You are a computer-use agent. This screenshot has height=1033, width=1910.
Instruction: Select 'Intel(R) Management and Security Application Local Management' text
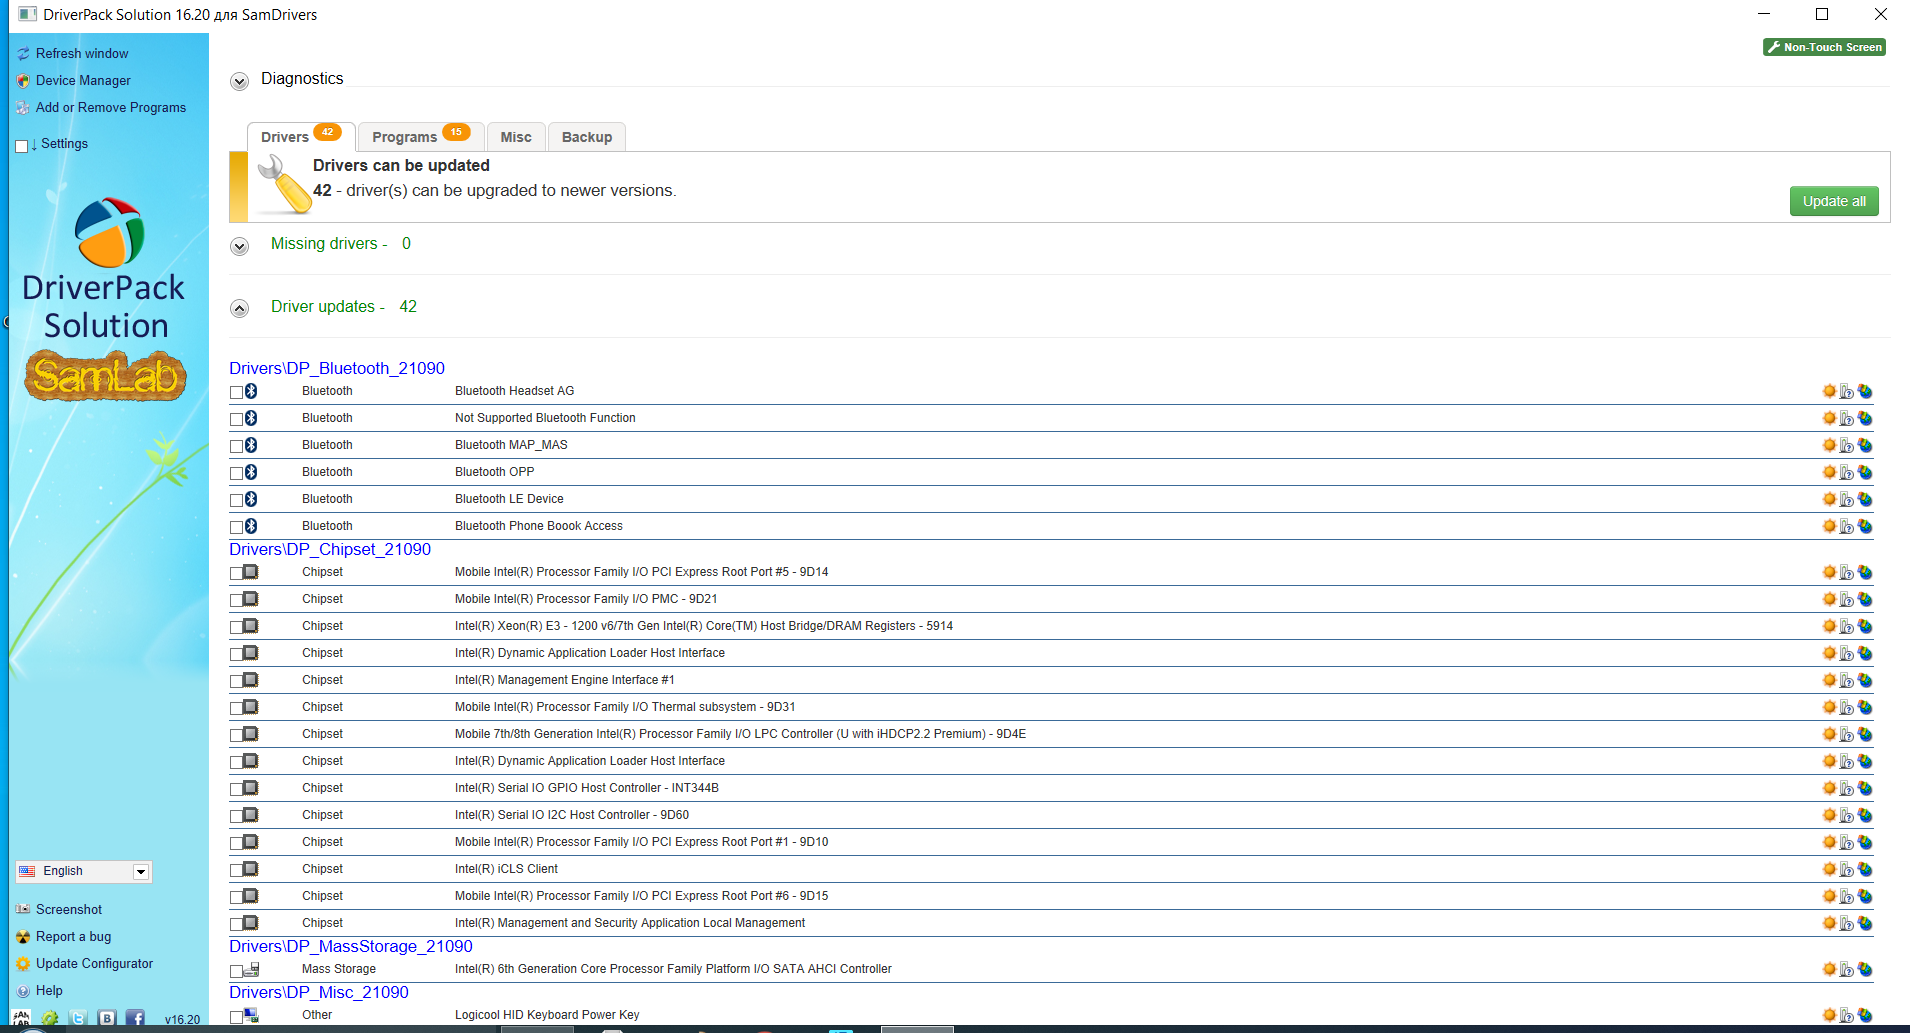pos(630,923)
